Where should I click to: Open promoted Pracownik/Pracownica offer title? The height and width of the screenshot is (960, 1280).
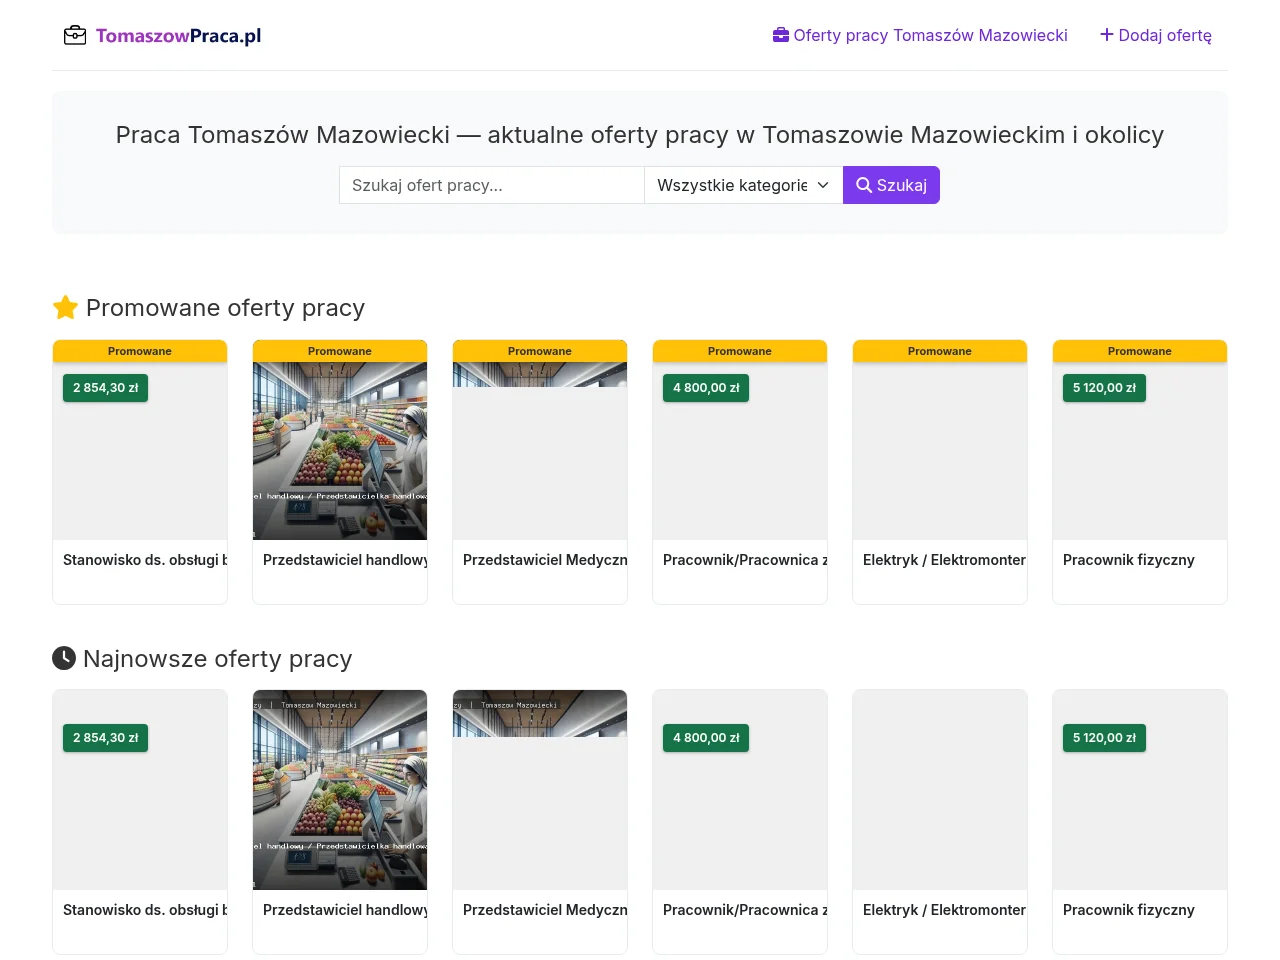pos(745,560)
